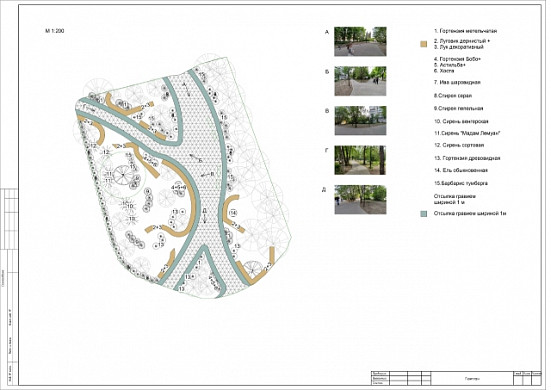551x390 pixels.
Task: Select legend entry 2. Луговик дернистый +
Action: [x=462, y=41]
